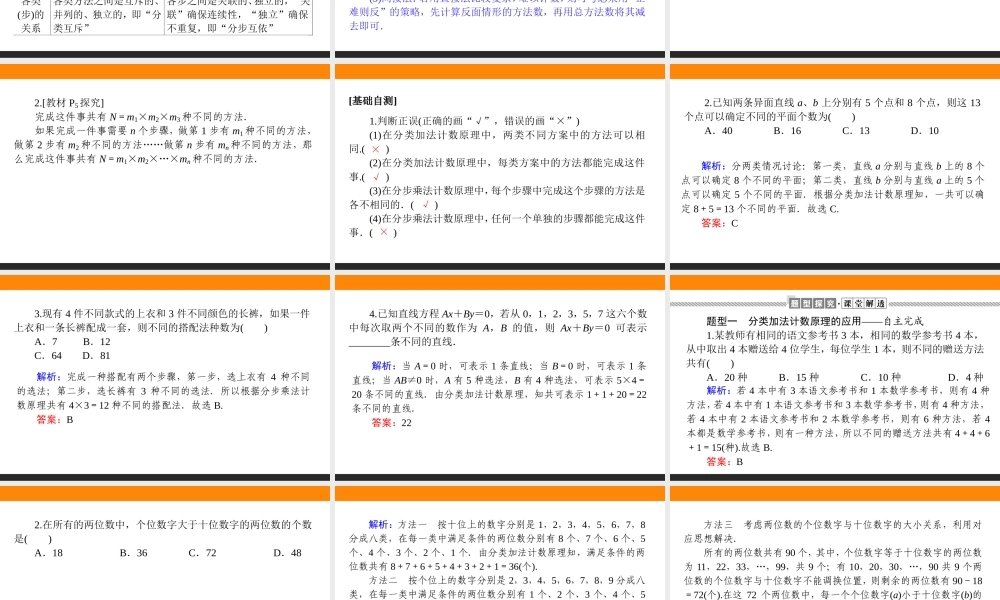Viewport: 1000px width, 600px height.
Task: Click the blue 解析 label on the 异面直线 slide
Action: 711,166
